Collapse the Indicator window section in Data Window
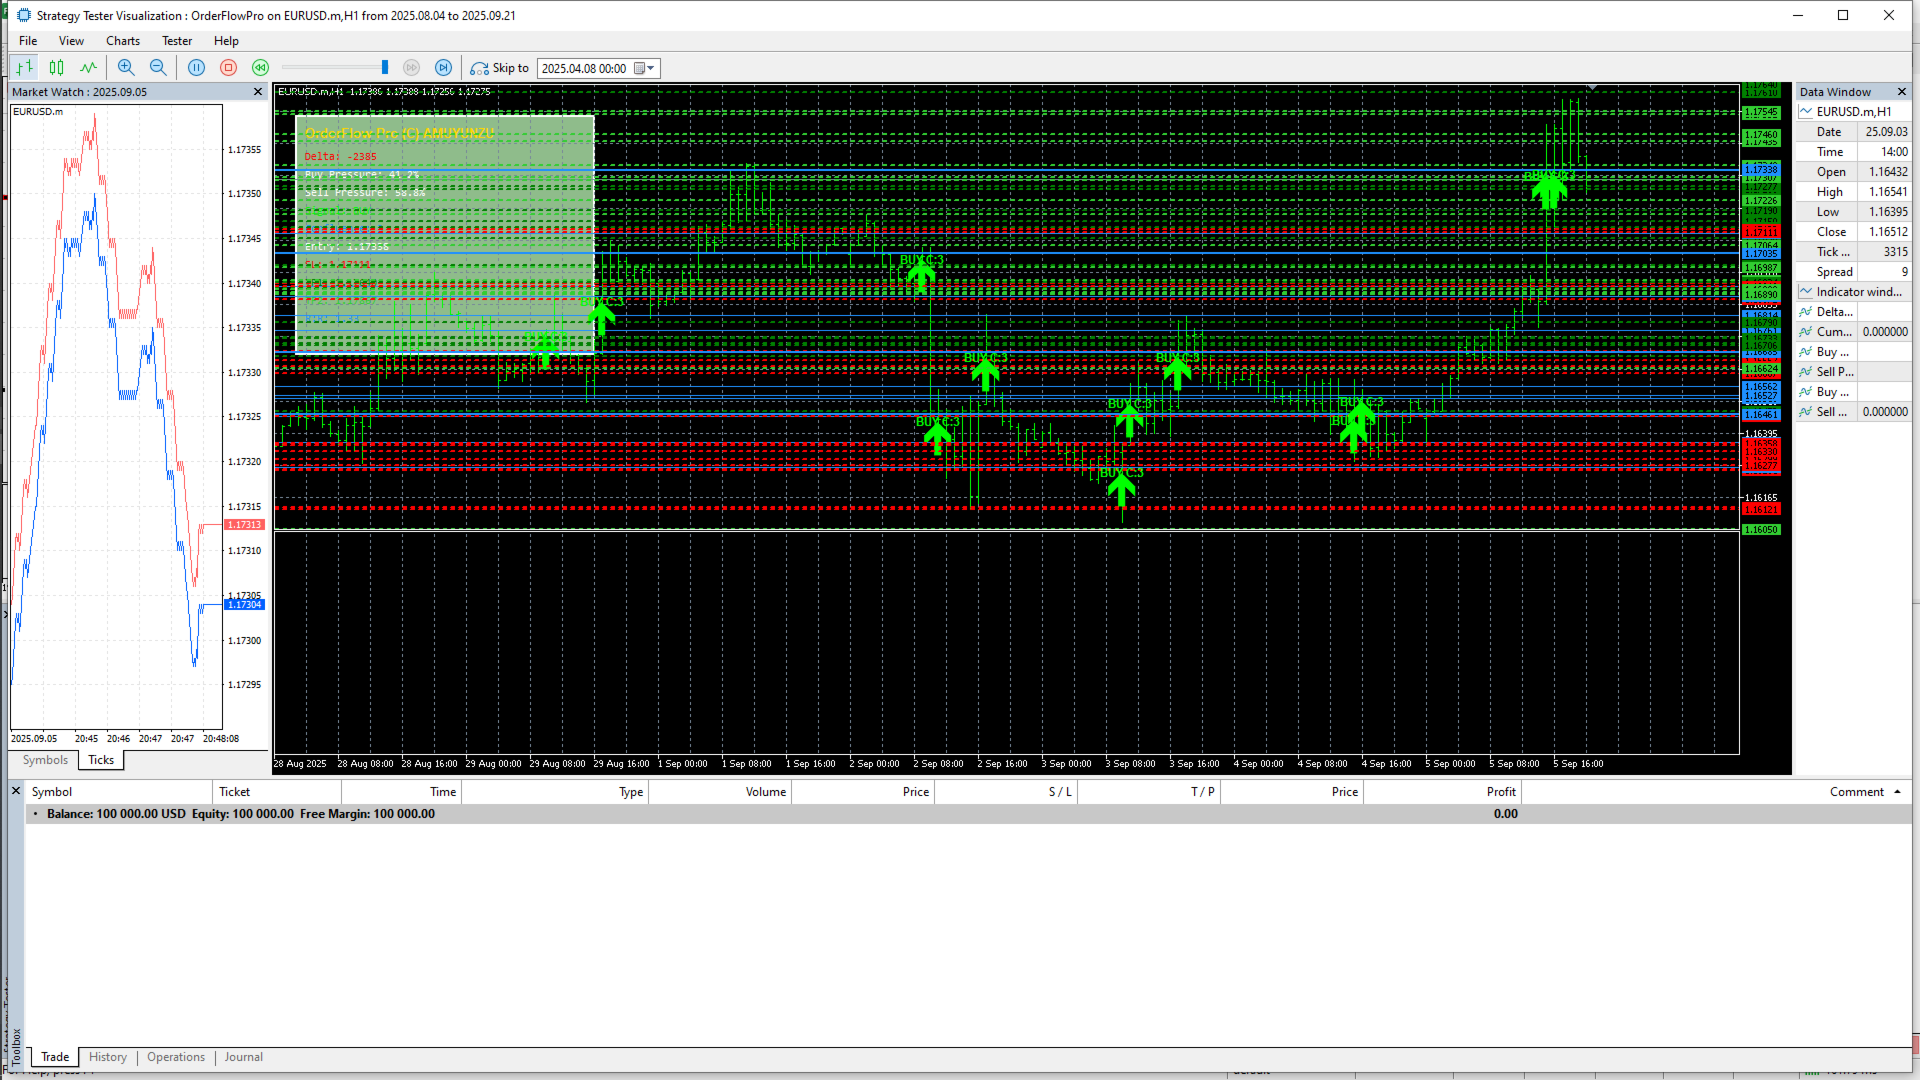 tap(1806, 292)
